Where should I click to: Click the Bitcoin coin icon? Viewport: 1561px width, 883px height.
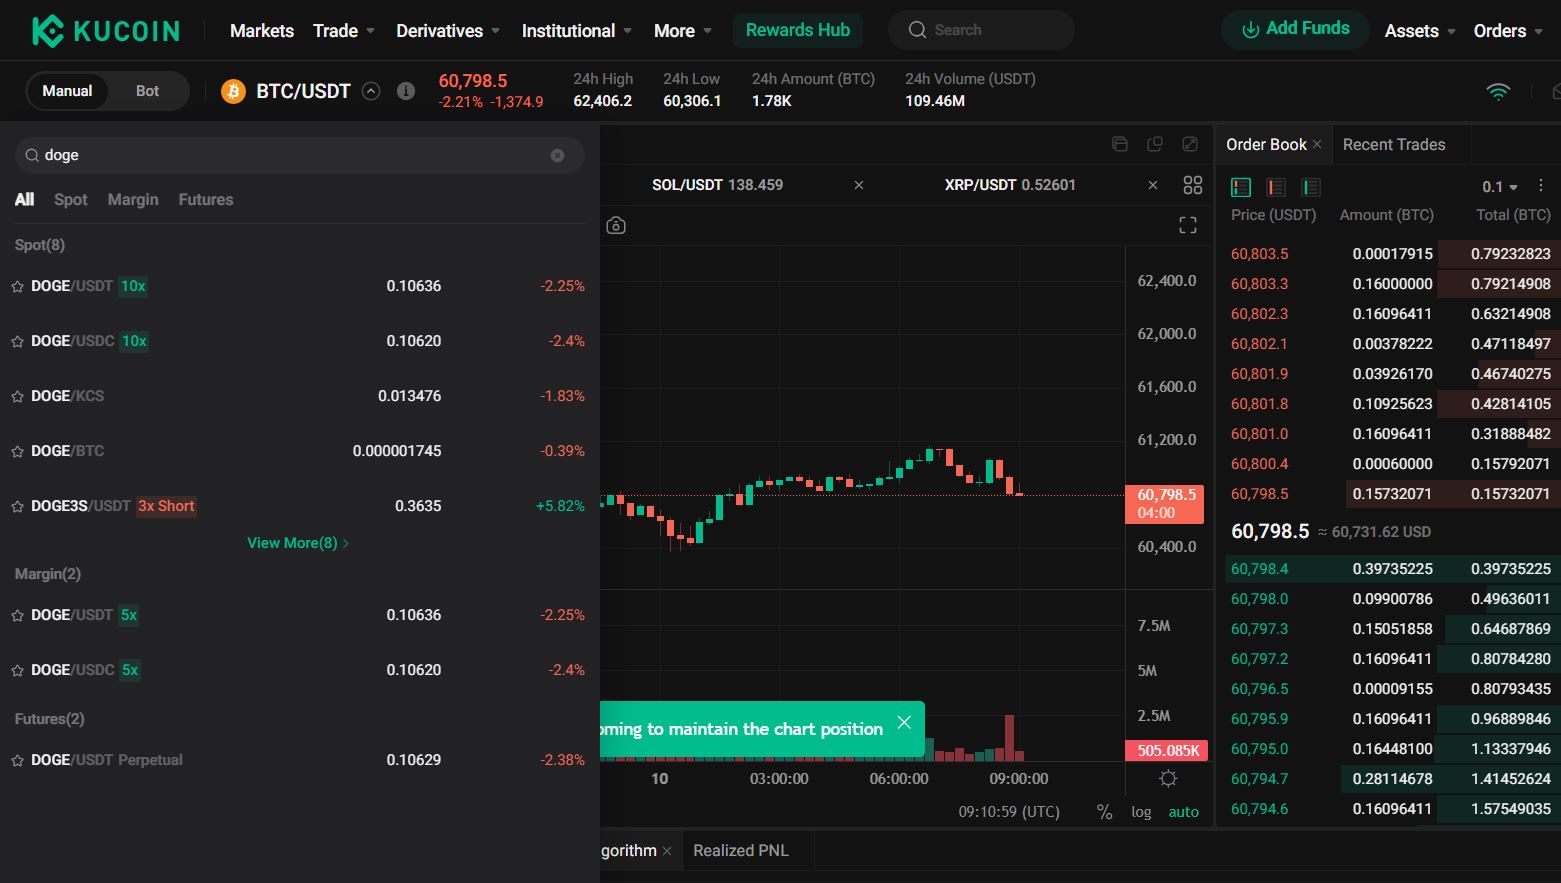coord(233,92)
